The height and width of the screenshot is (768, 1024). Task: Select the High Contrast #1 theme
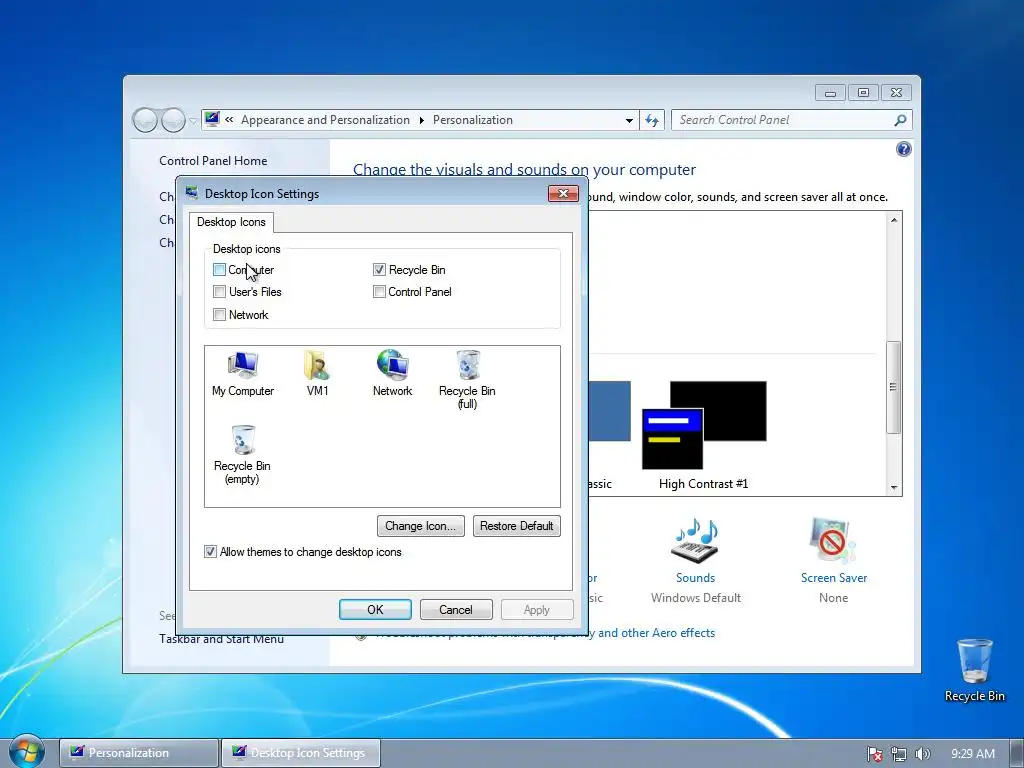coord(704,435)
